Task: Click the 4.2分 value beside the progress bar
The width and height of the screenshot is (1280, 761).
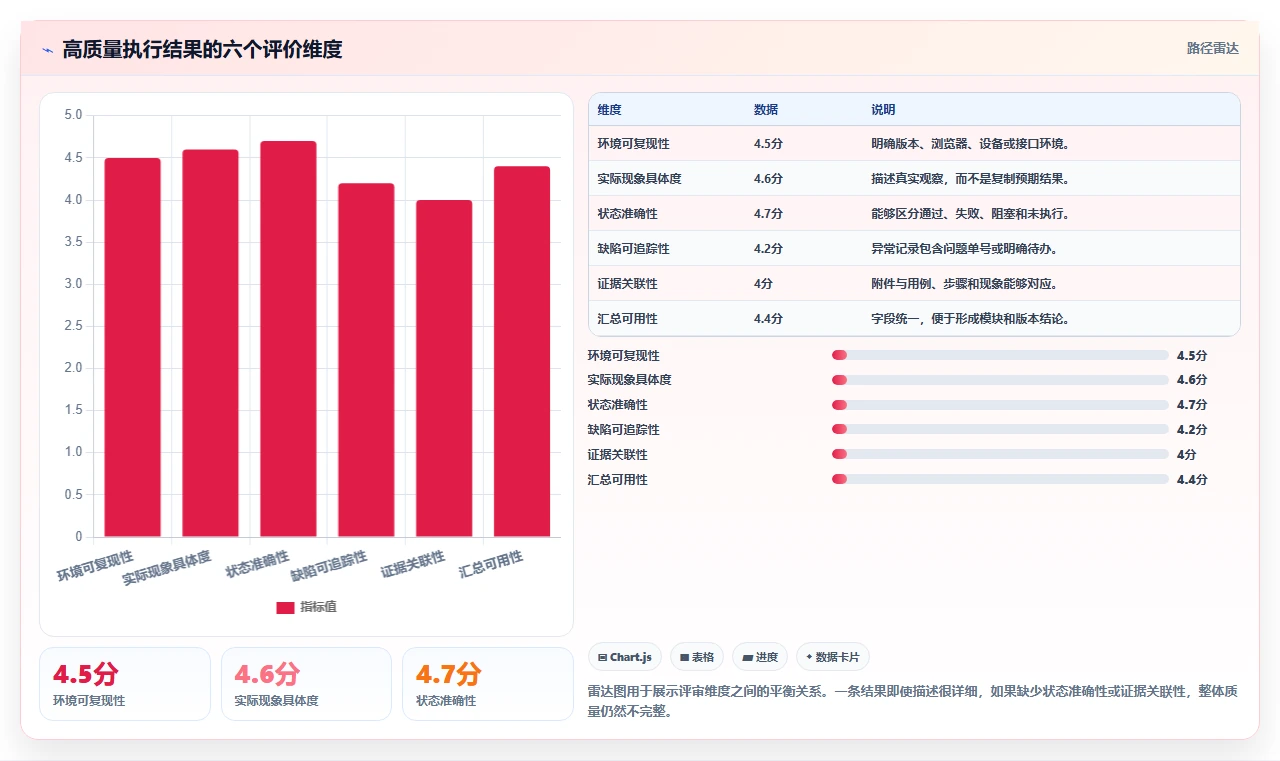Action: pyautogui.click(x=1192, y=430)
